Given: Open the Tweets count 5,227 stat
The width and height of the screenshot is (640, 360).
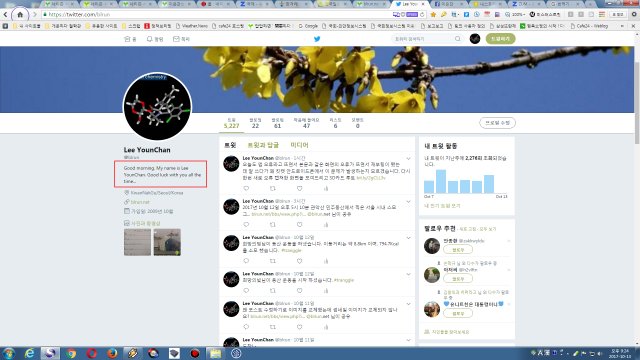Looking at the screenshot, I should (x=231, y=123).
